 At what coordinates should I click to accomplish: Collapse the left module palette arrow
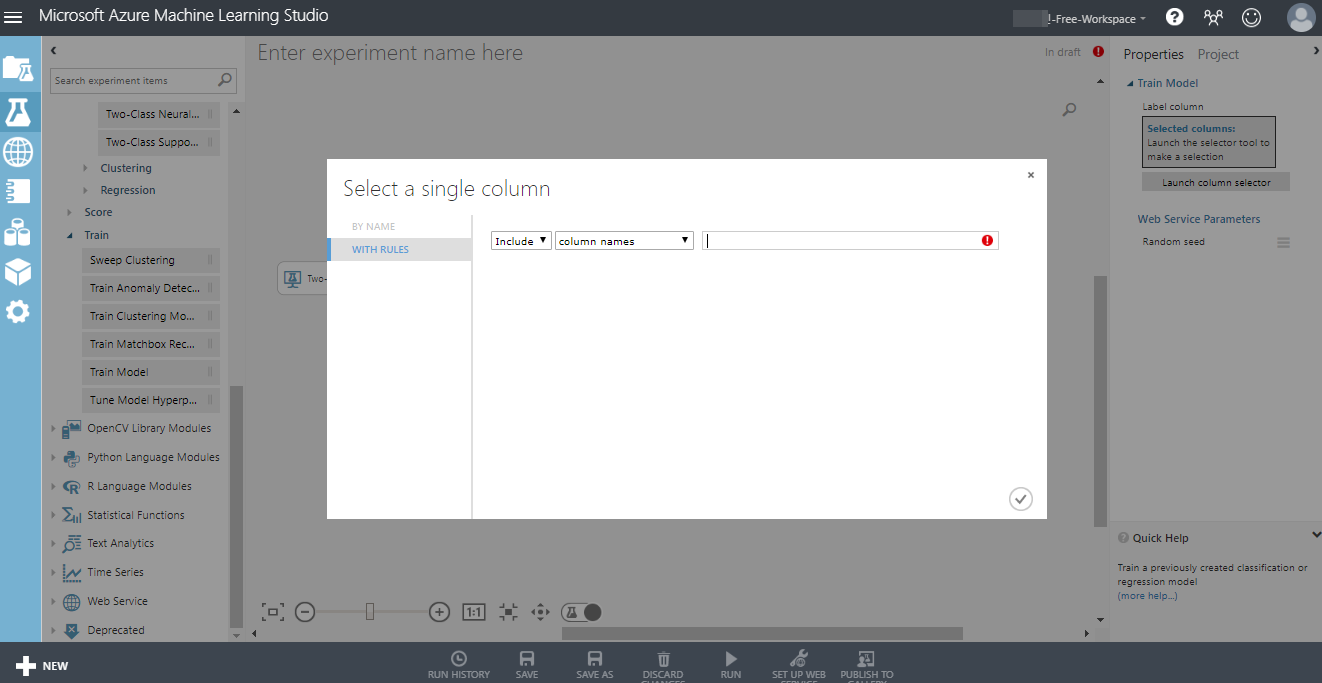point(53,50)
